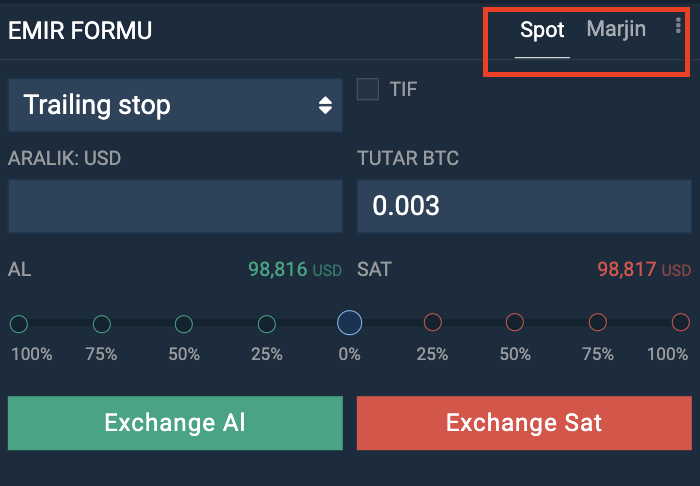Select the red 25% sell slider point
The image size is (700, 486).
click(433, 322)
